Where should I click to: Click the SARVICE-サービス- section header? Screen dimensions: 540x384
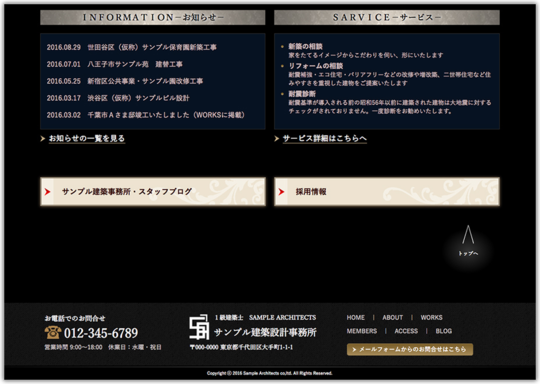387,17
